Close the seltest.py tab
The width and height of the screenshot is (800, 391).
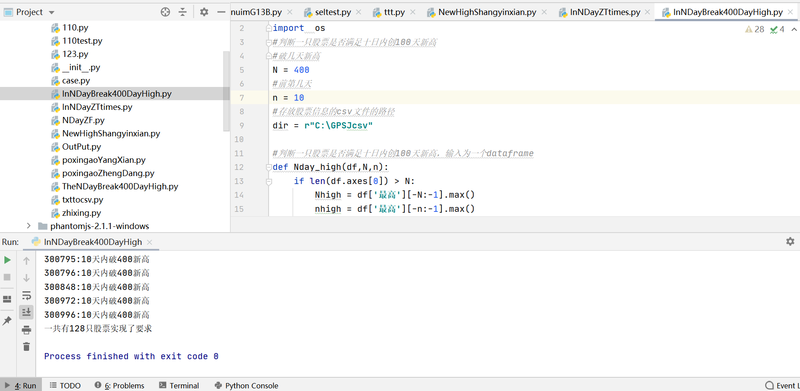(358, 12)
